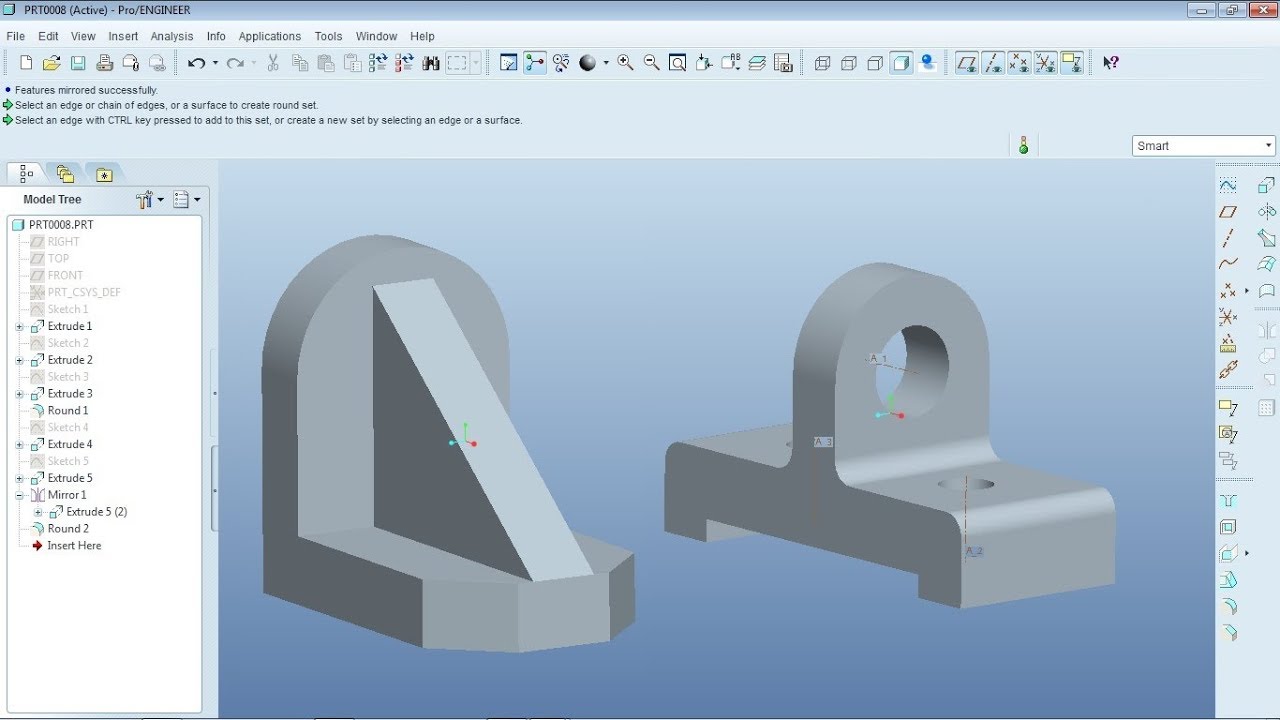Open the Layers icon in toolbar
This screenshot has width=1280, height=720.
757,63
